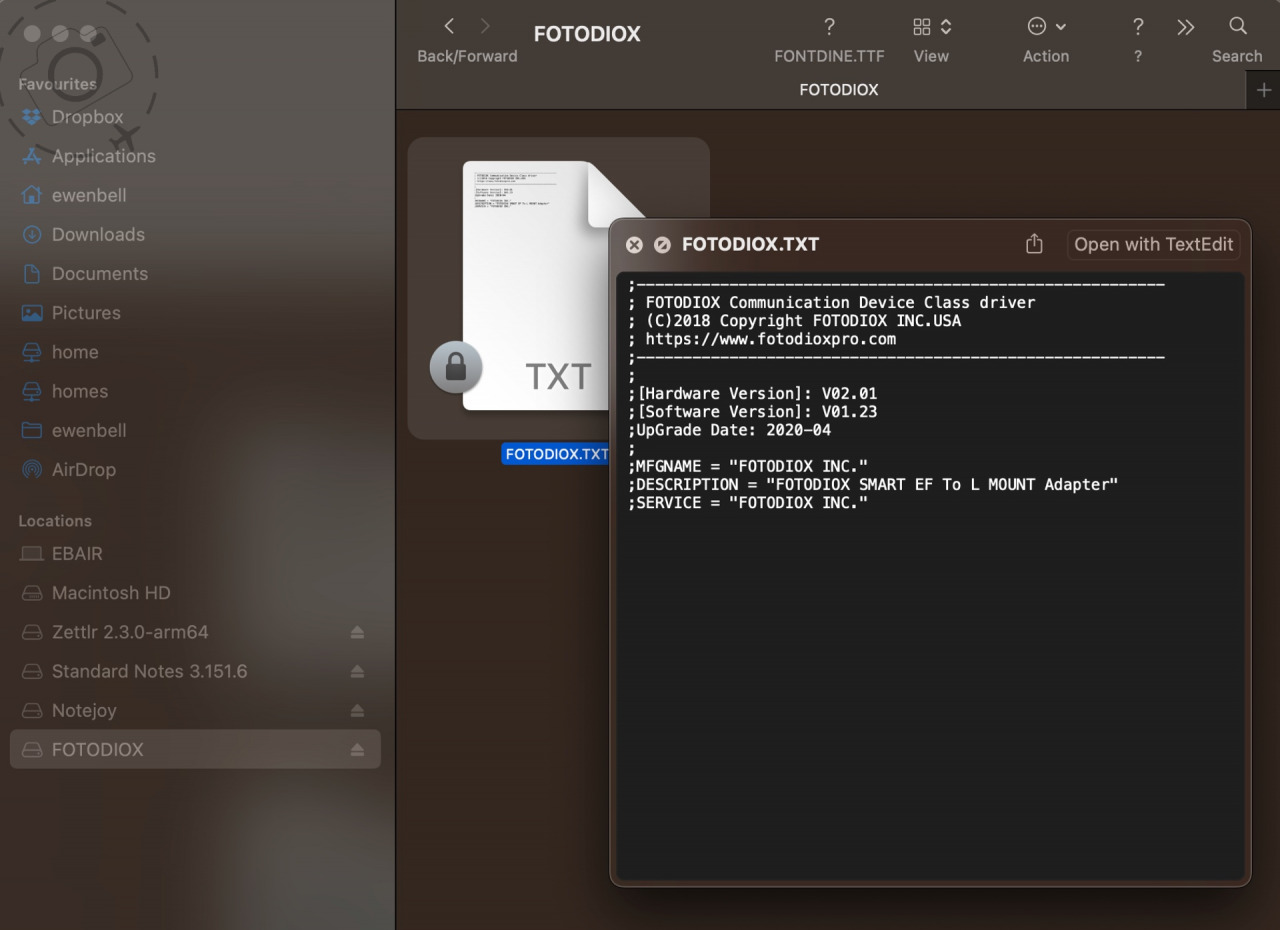The image size is (1280, 930).
Task: Select the FOTODIOX.TXT file name label
Action: (x=556, y=454)
